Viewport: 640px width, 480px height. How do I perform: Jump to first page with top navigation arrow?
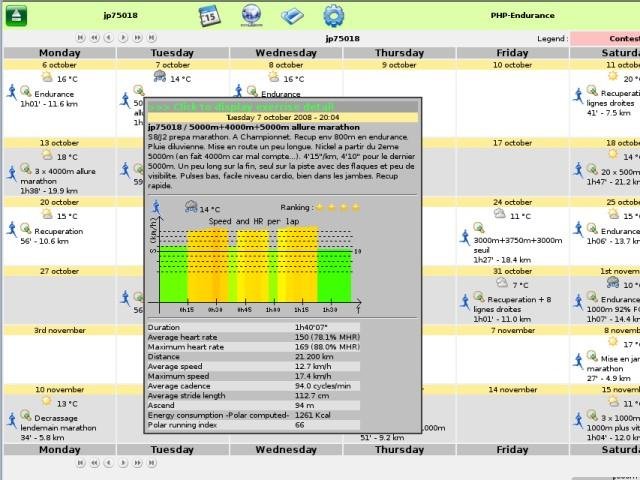point(81,38)
